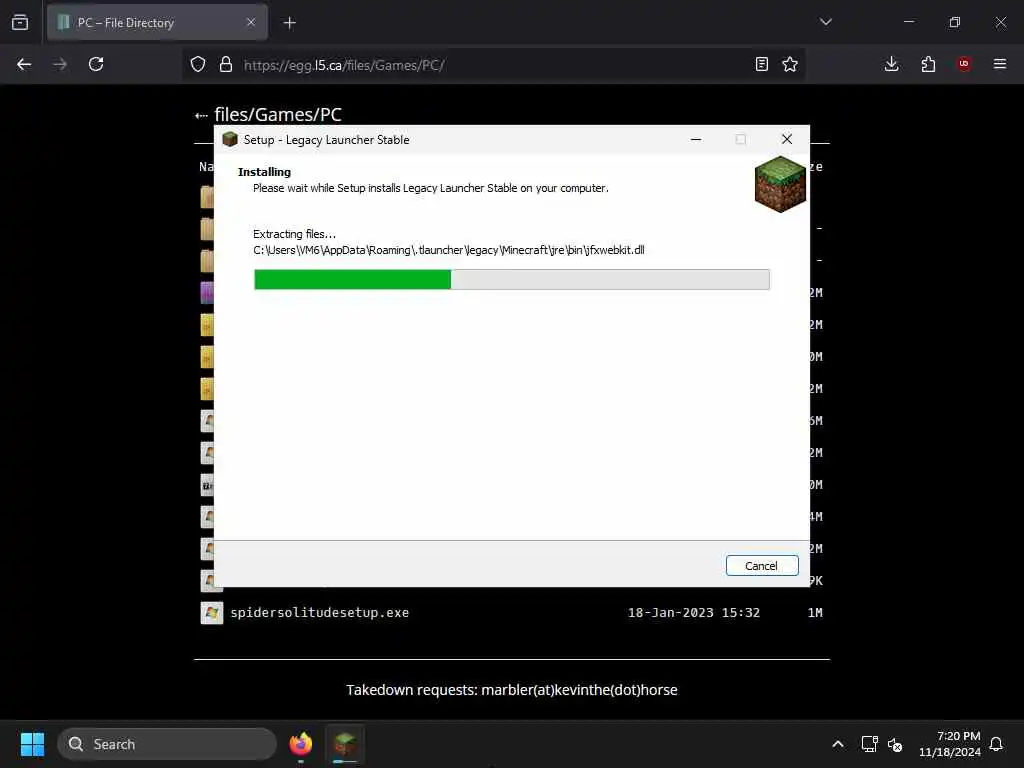1024x768 pixels.
Task: Open the Windows Start menu
Action: pyautogui.click(x=32, y=744)
